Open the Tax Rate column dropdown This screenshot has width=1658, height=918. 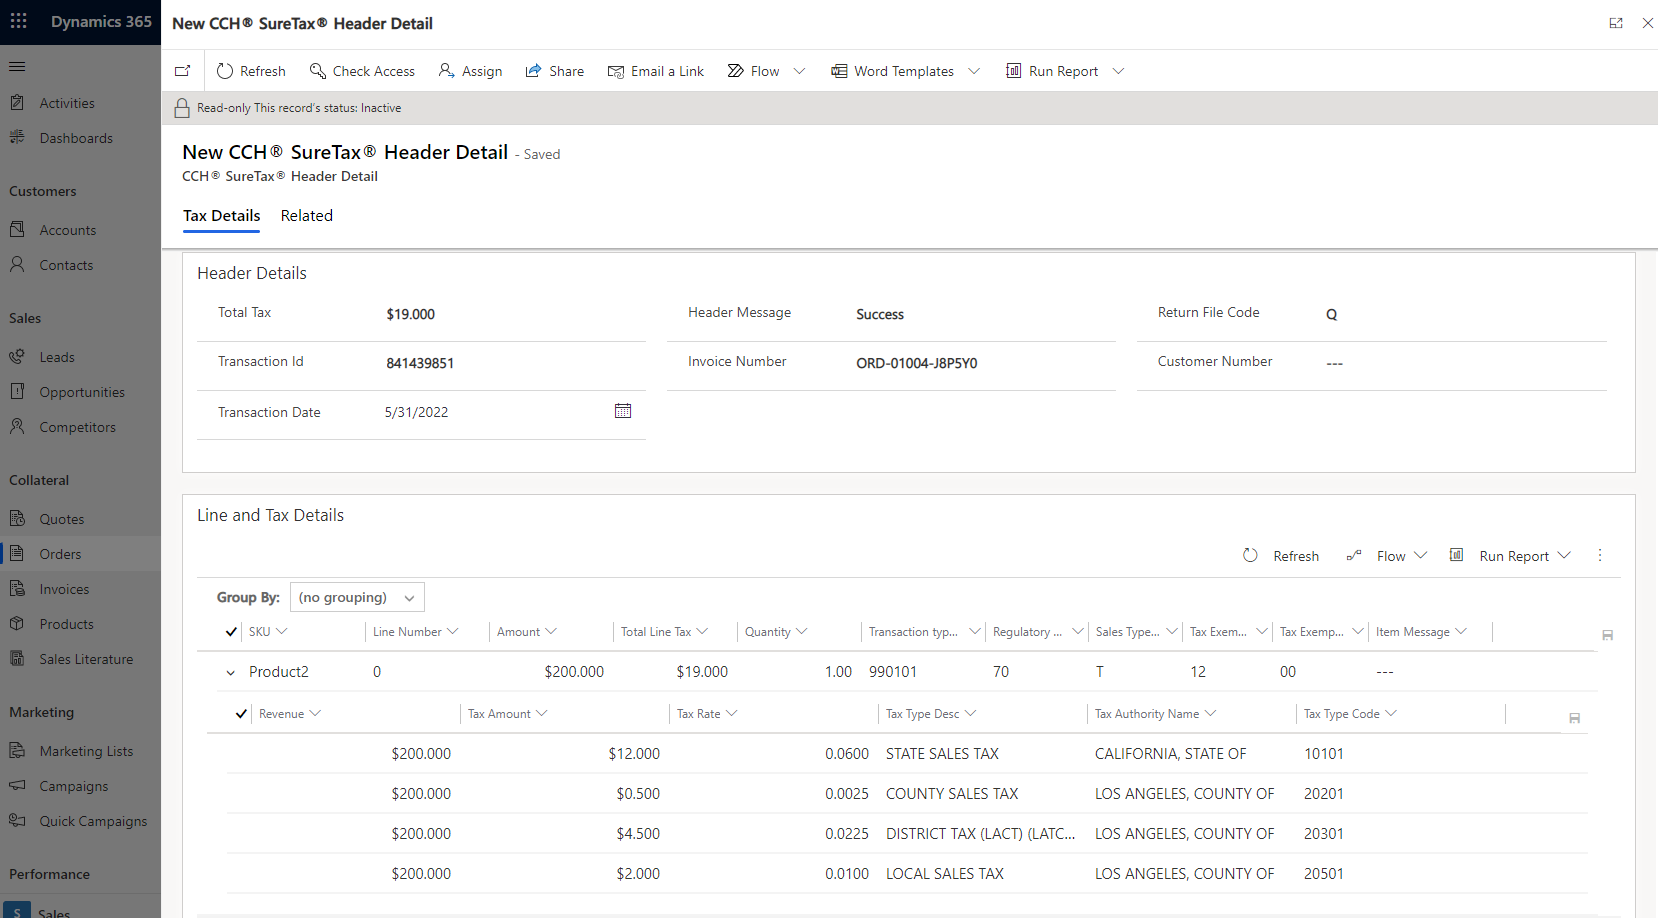pyautogui.click(x=731, y=713)
